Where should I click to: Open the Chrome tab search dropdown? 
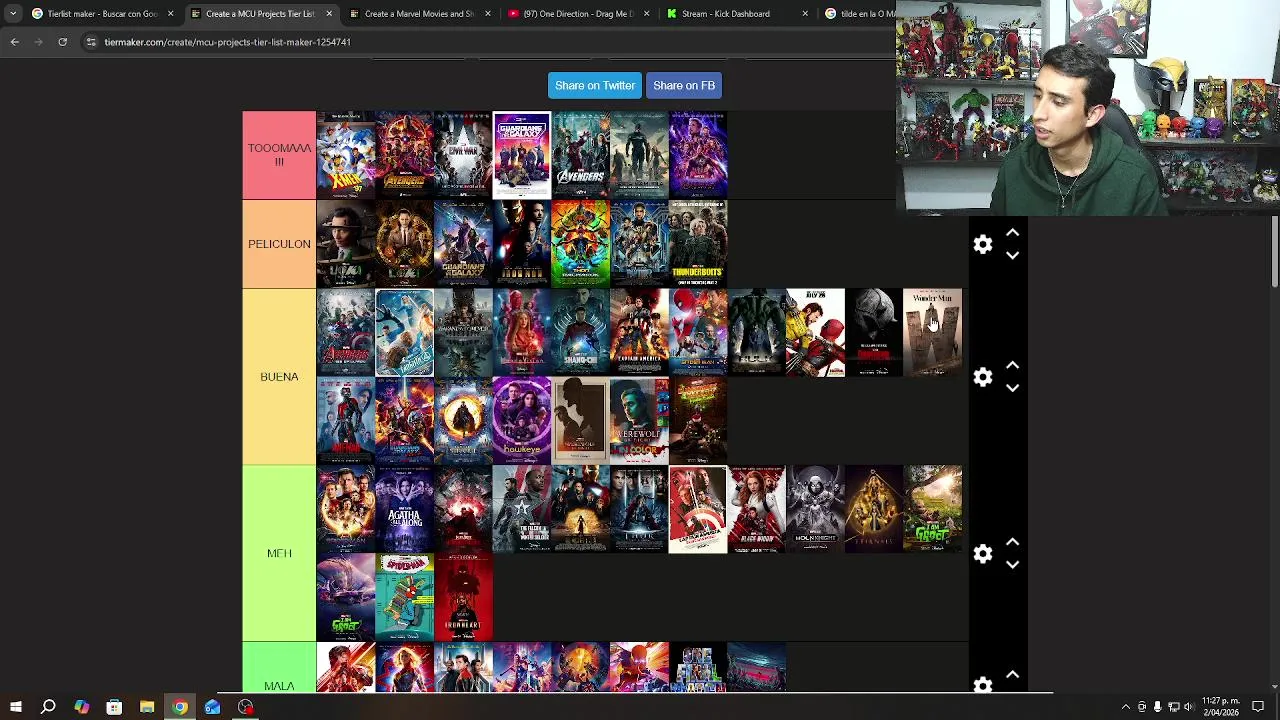pyautogui.click(x=13, y=14)
